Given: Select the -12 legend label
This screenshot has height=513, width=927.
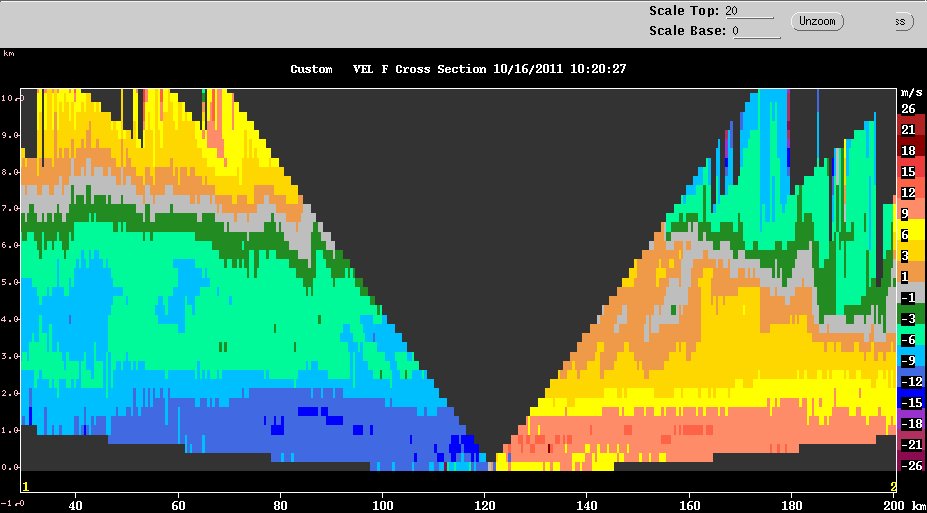Looking at the screenshot, I should [911, 382].
